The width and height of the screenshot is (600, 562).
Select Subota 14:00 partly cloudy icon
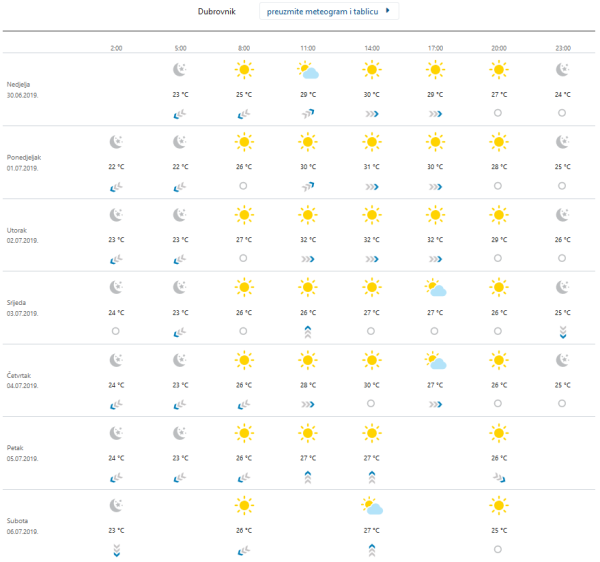point(372,506)
